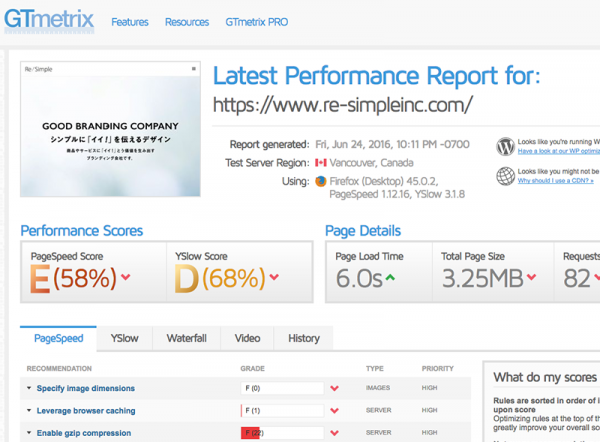Screen dimensions: 600x442
Task: Click the PageSpeed Score down arrow
Action: 126,277
